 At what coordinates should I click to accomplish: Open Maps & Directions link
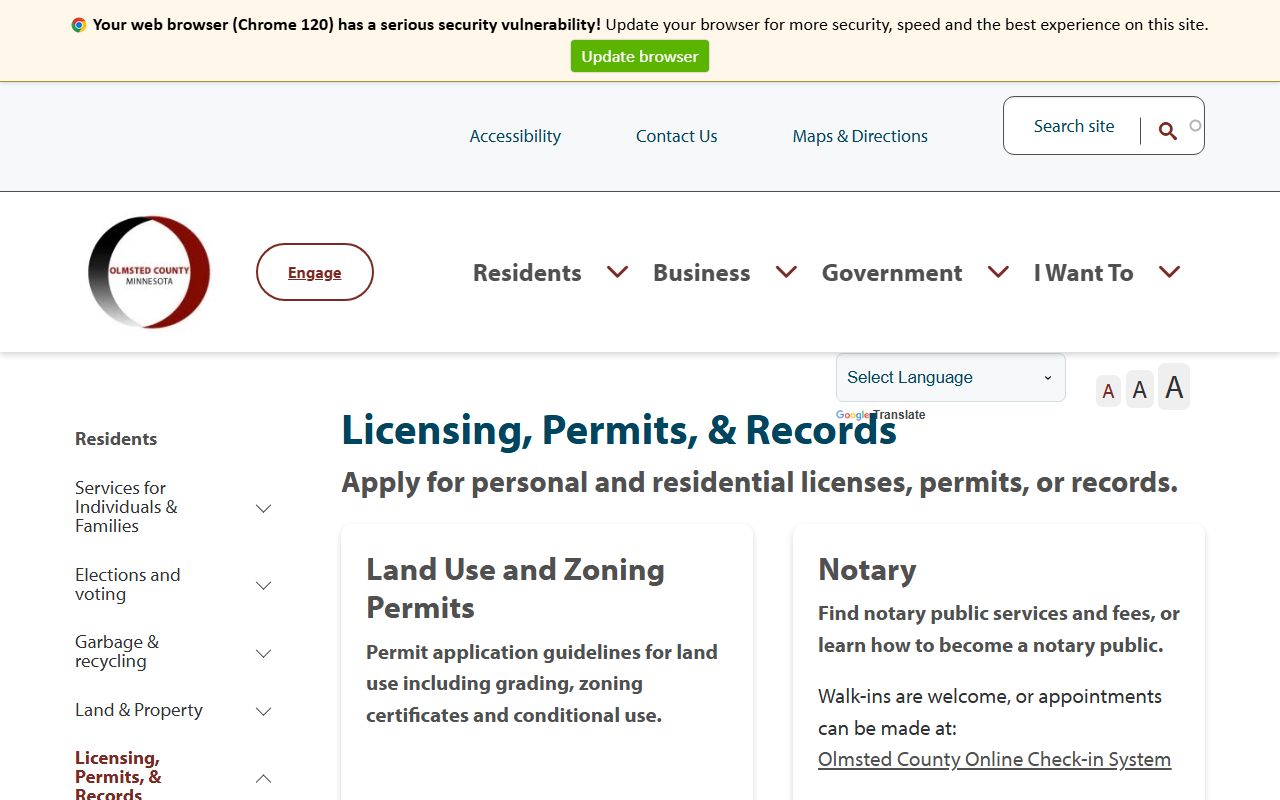860,136
